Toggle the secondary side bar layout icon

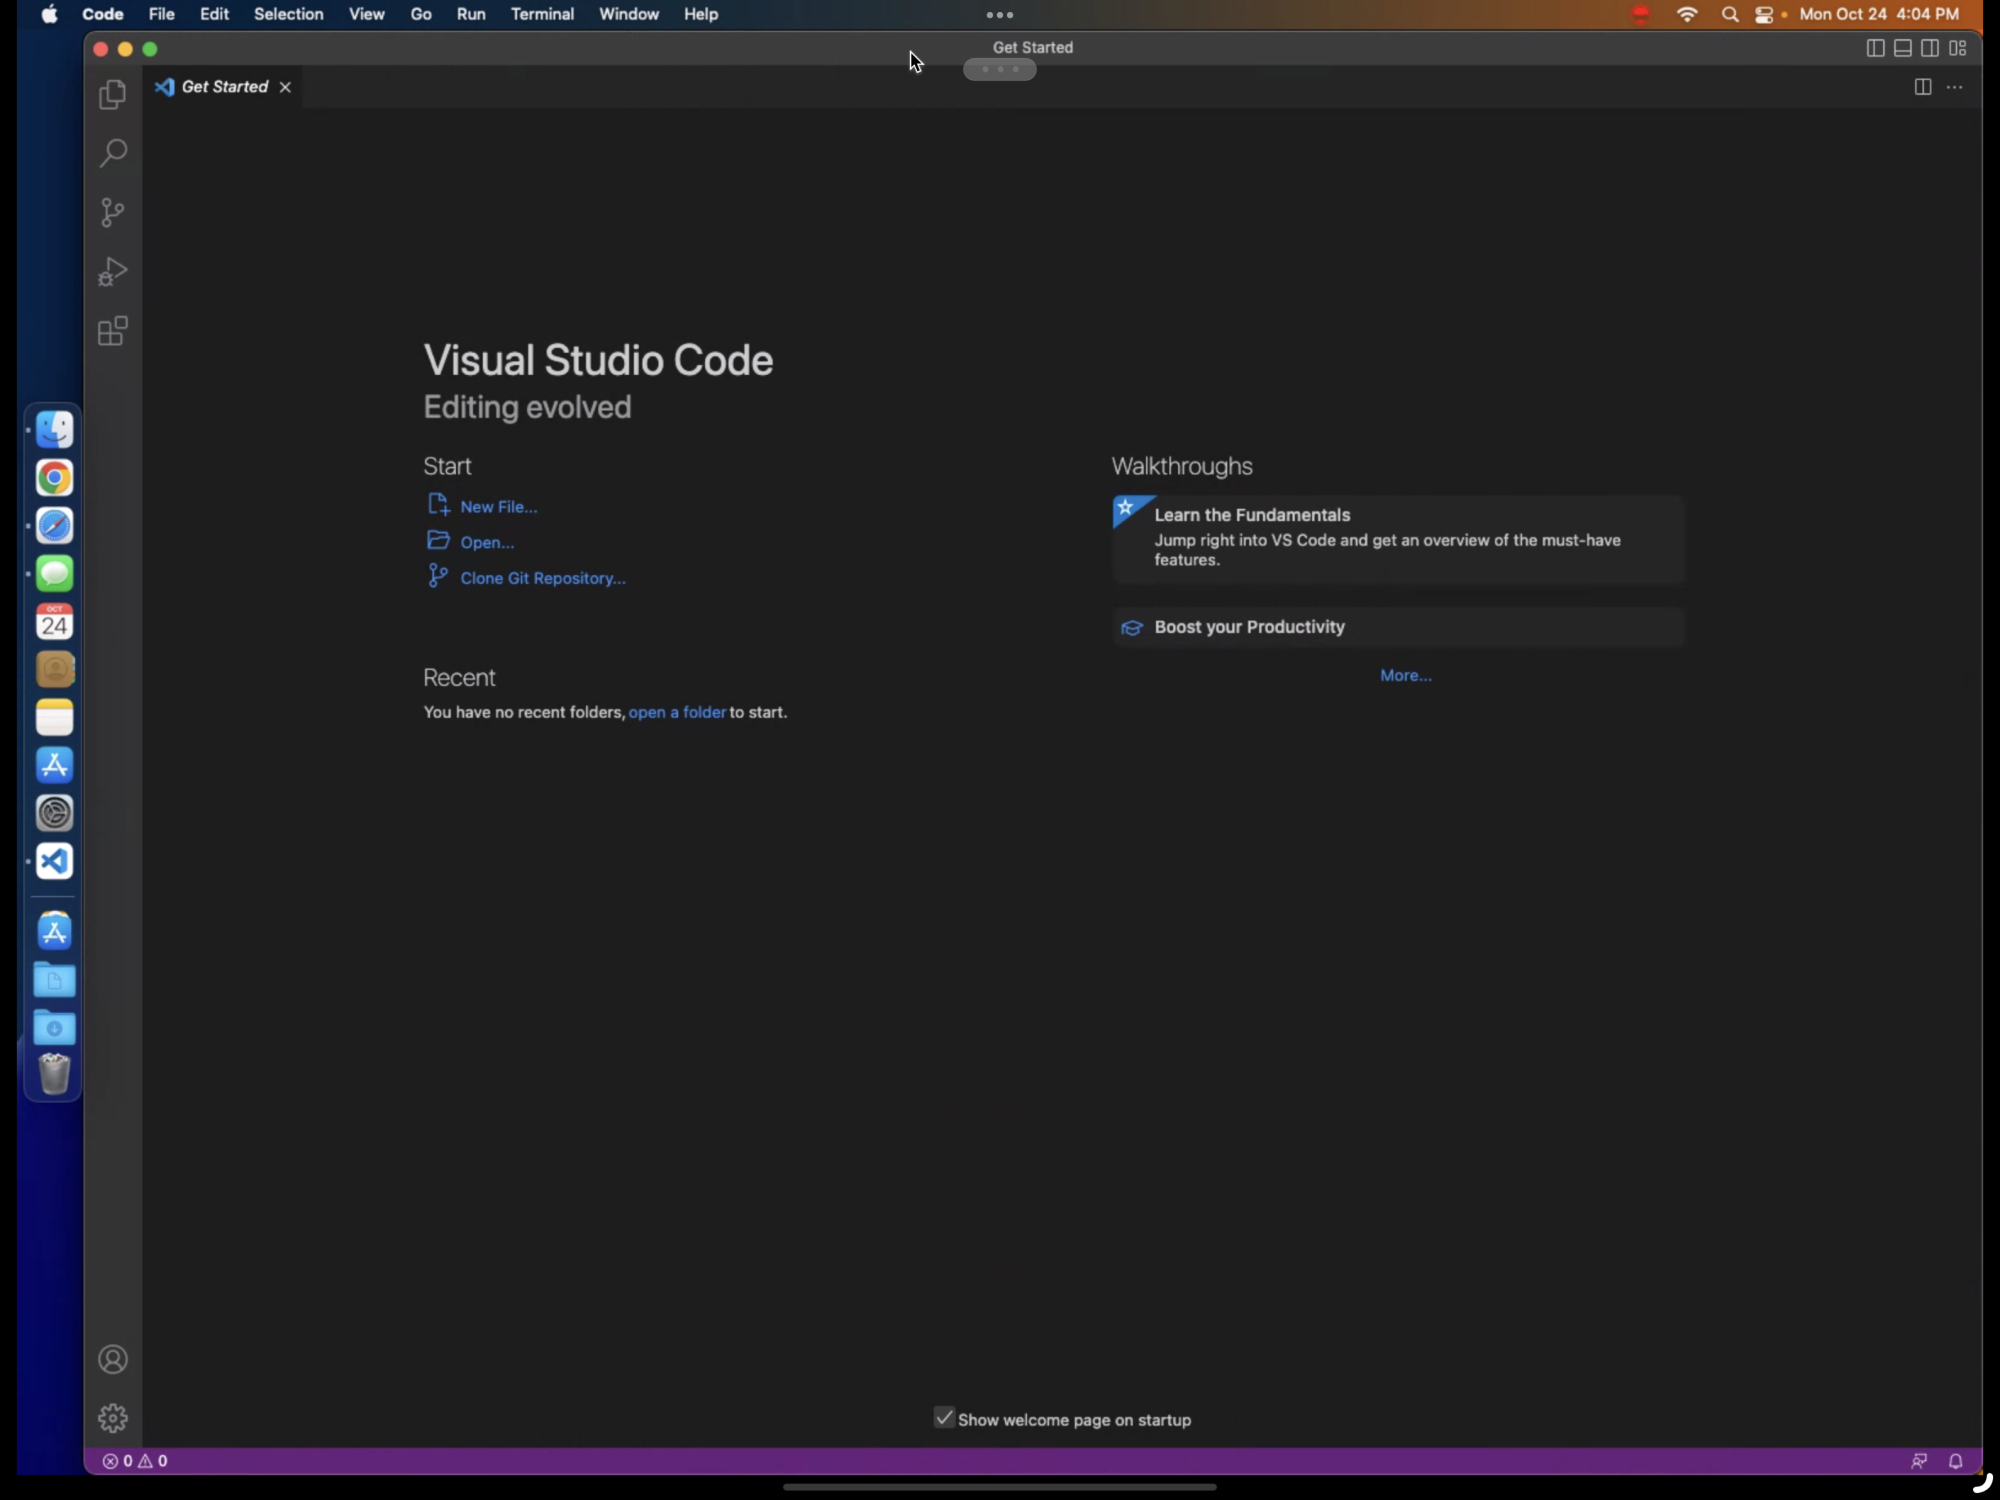(x=1930, y=48)
